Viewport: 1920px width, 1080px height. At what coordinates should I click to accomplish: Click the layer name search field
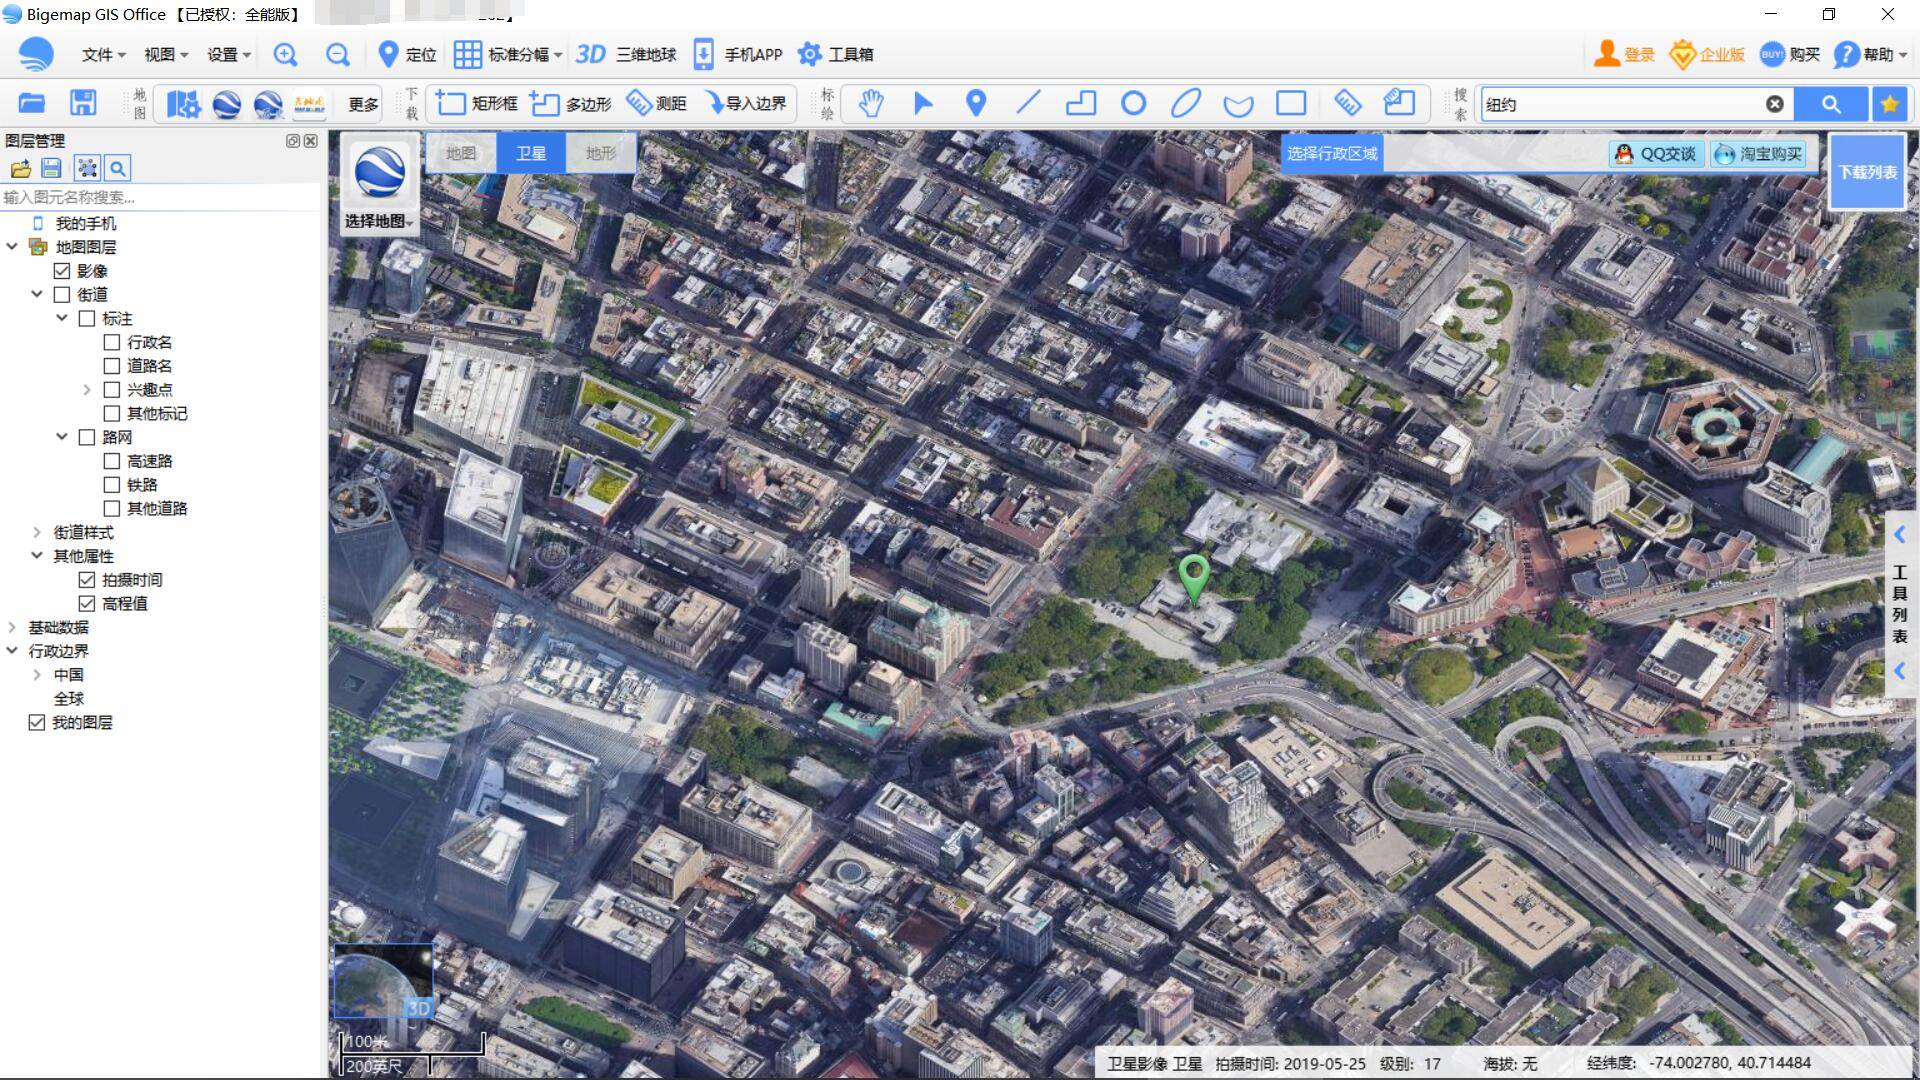coord(161,197)
